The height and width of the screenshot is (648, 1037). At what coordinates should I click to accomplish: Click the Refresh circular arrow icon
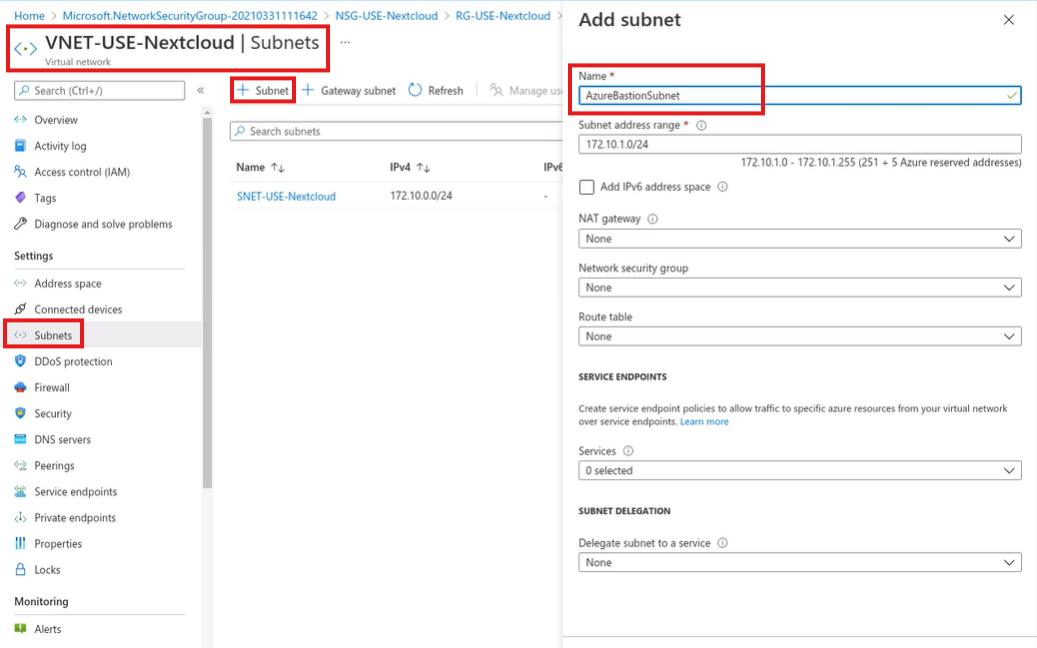coord(415,90)
